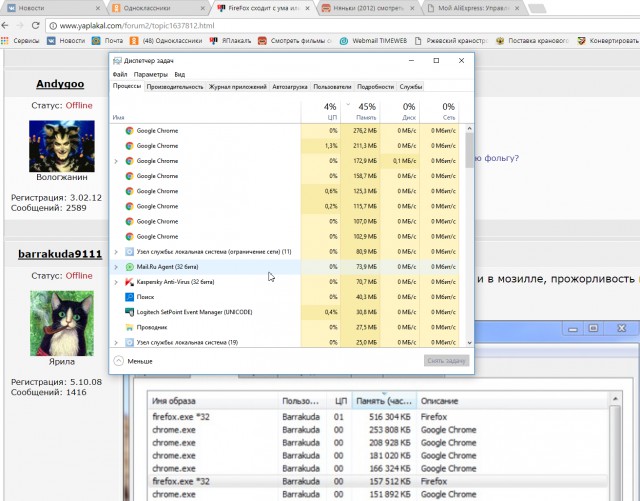Image resolution: width=640 pixels, height=501 pixels.
Task: Select Chrome process using 211,3 МБ
Action: point(285,146)
